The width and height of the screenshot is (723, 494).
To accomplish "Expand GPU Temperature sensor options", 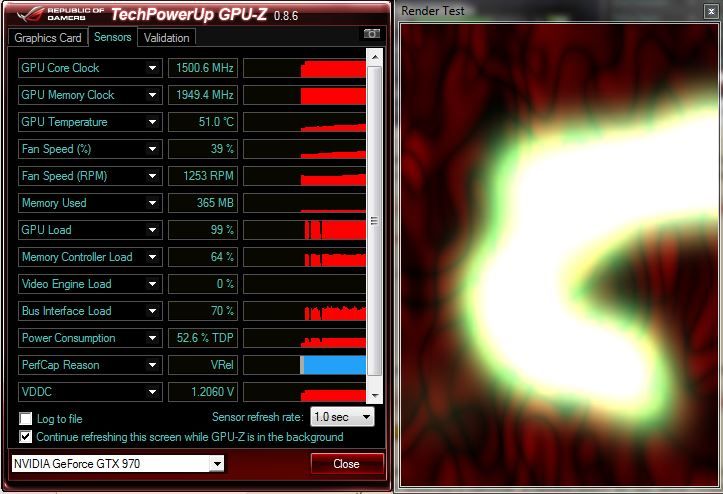I will pos(152,122).
